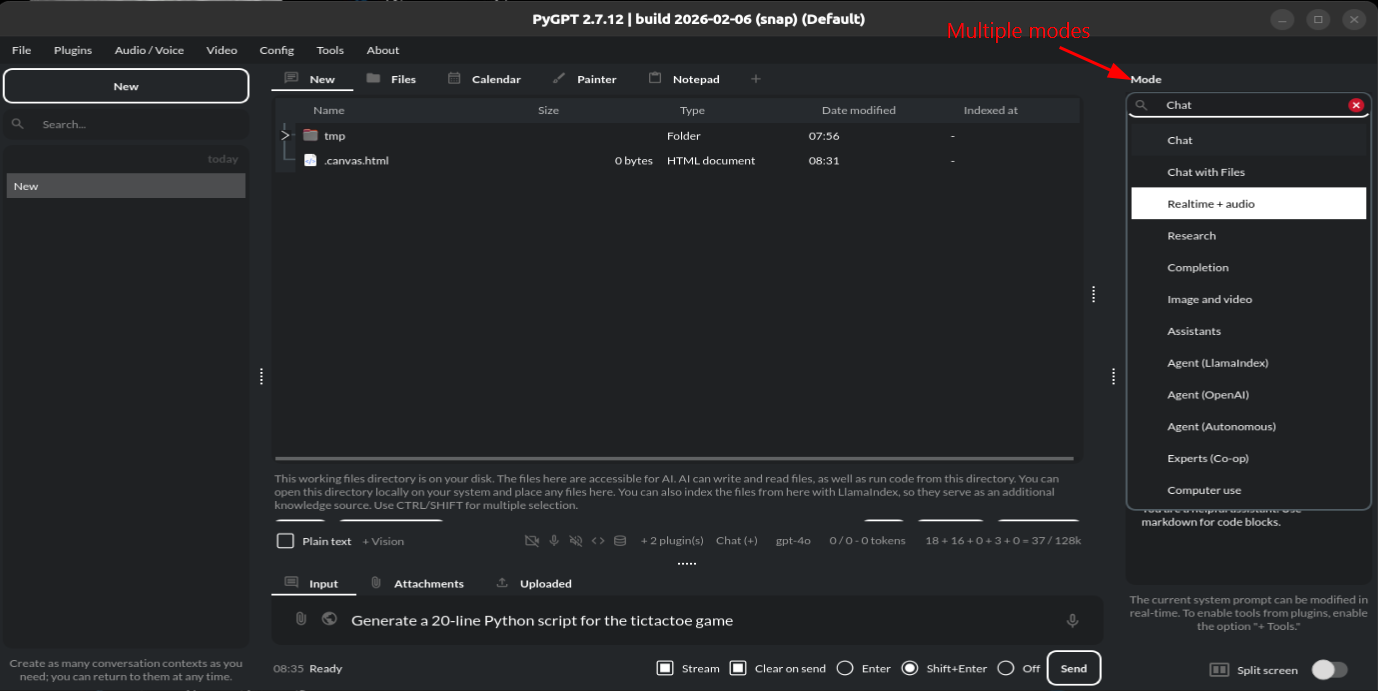Screen dimensions: 1378x691
Task: Choose Agent (LlamaIndex) mode
Action: click(1248, 363)
